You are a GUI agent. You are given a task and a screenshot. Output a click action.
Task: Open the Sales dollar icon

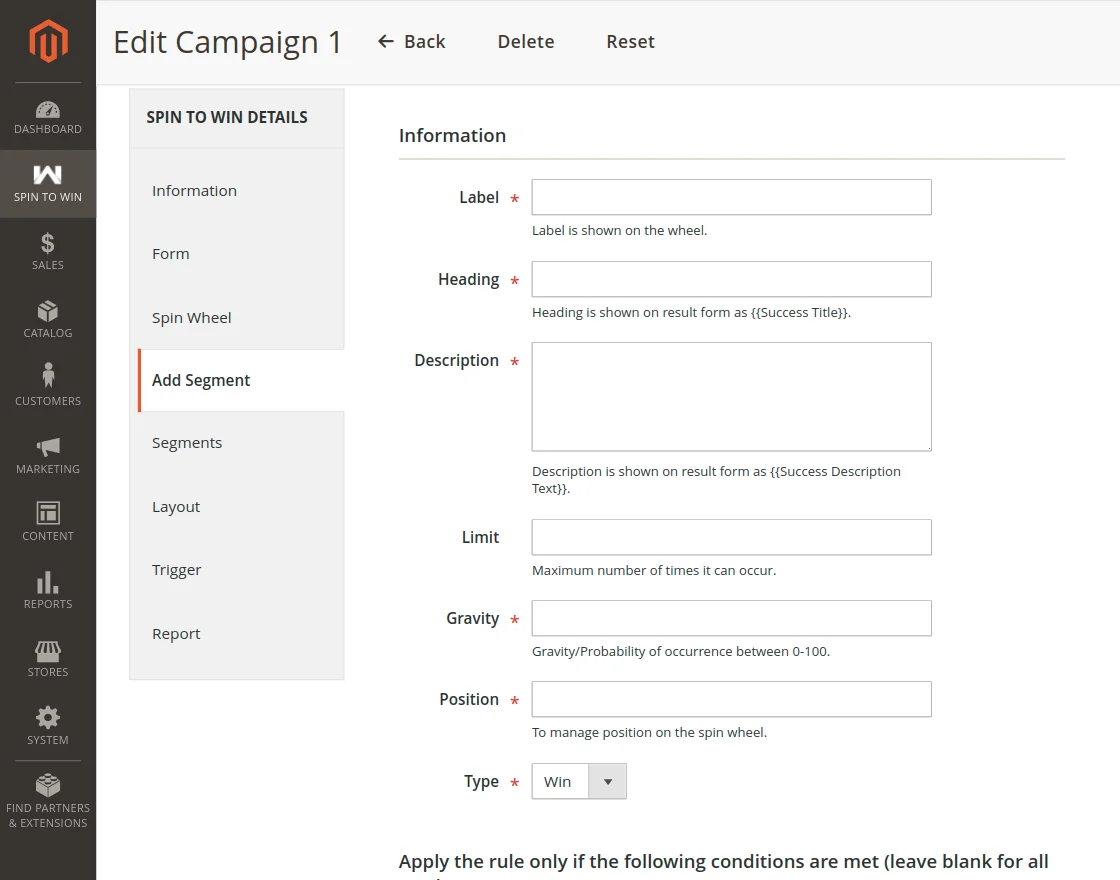point(48,243)
